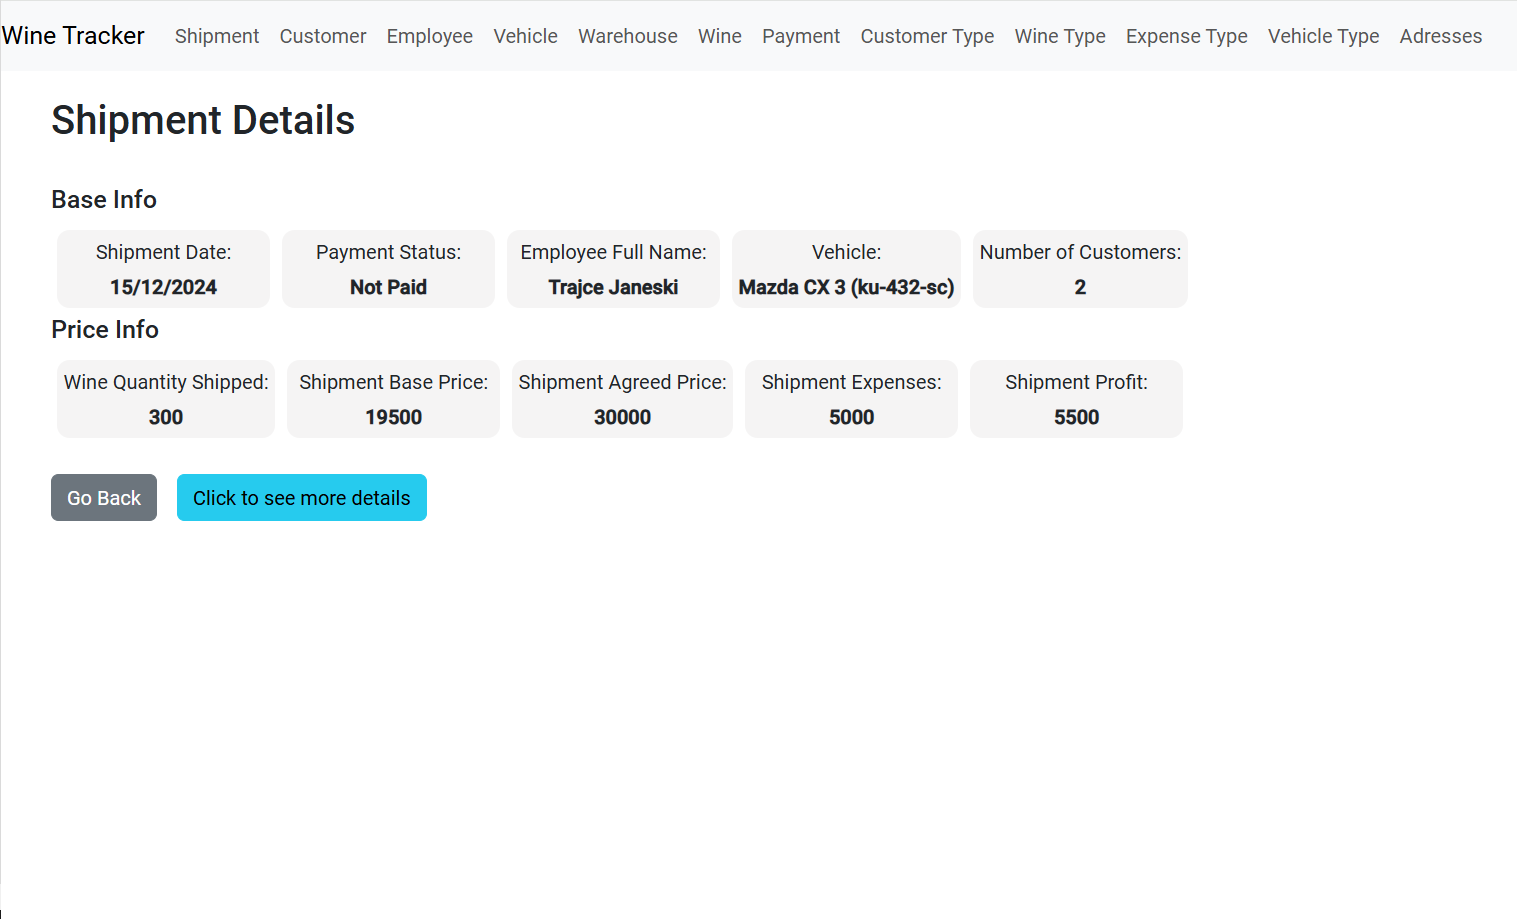Open the Vehicle Type nav link

[1323, 36]
